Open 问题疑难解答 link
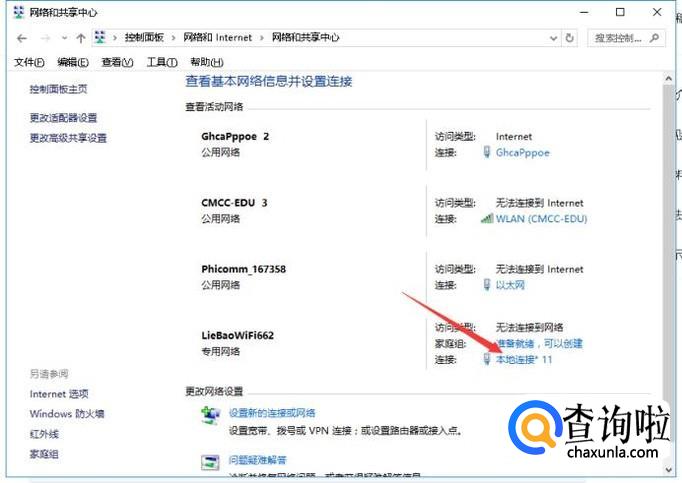 [x=257, y=460]
